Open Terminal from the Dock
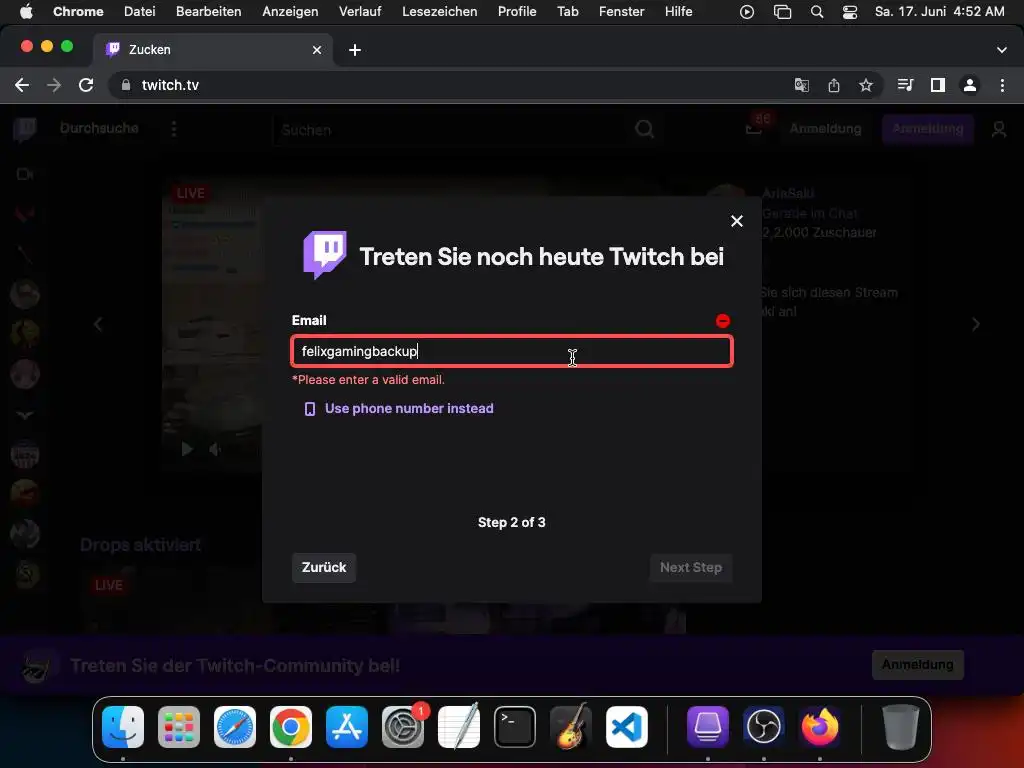 (515, 727)
